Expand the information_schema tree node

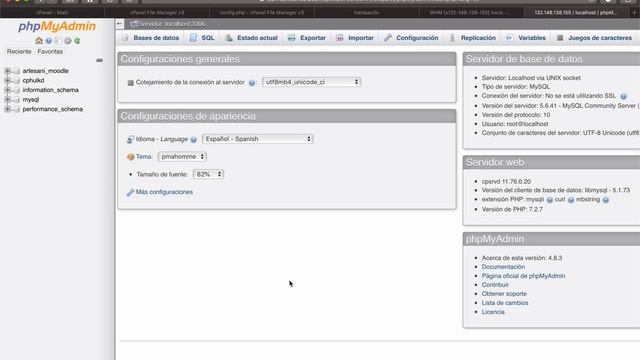click(7, 90)
